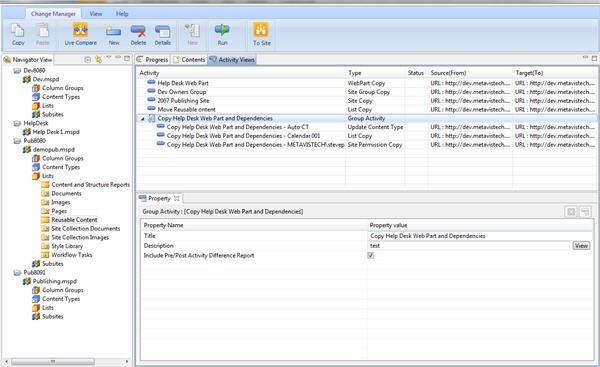Viewport: 600px width, 367px height.
Task: Select the 'Auto CT' sub-activity row
Action: click(x=367, y=127)
